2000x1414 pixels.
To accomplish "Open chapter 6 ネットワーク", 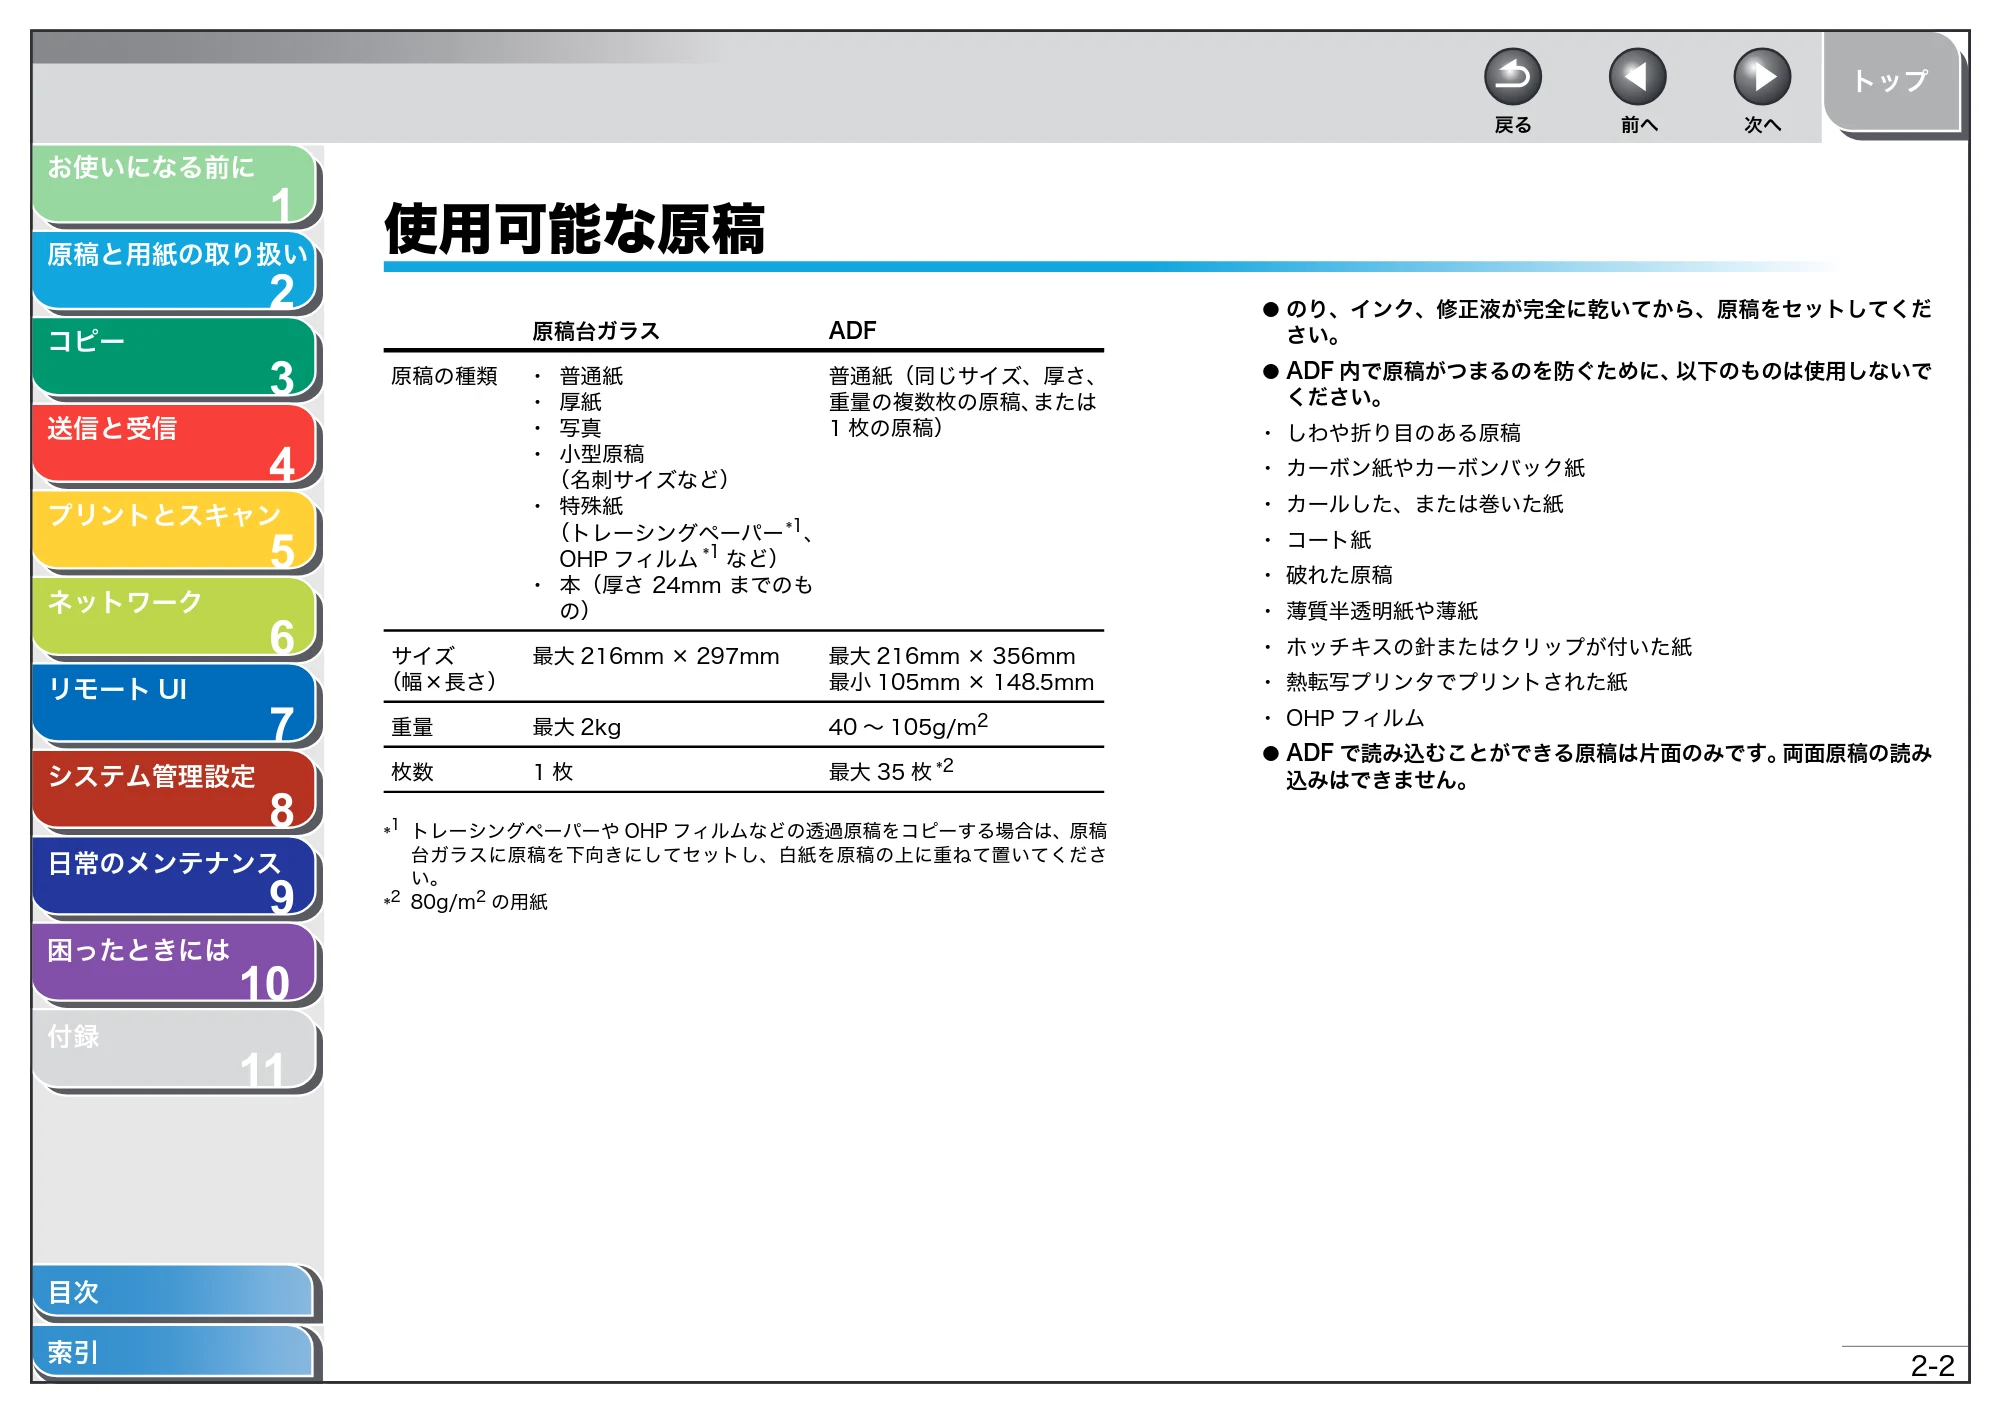I will coord(175,619).
